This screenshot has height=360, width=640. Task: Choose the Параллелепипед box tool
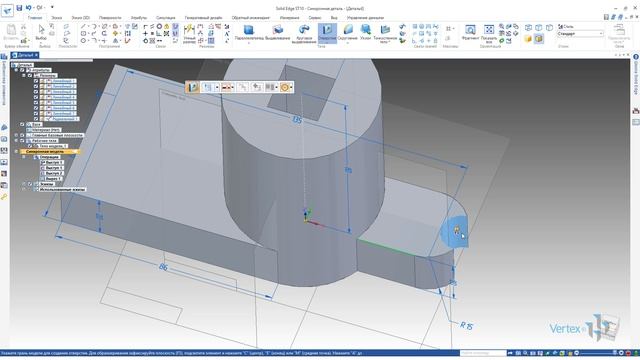click(x=249, y=33)
